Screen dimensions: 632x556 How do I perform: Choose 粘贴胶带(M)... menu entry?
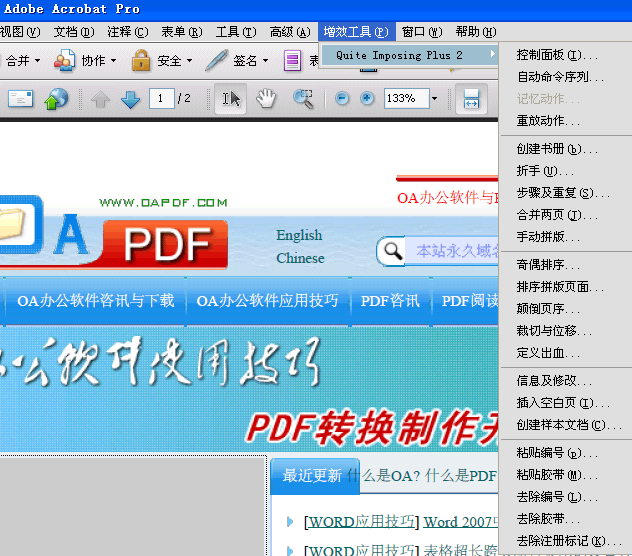tap(566, 475)
